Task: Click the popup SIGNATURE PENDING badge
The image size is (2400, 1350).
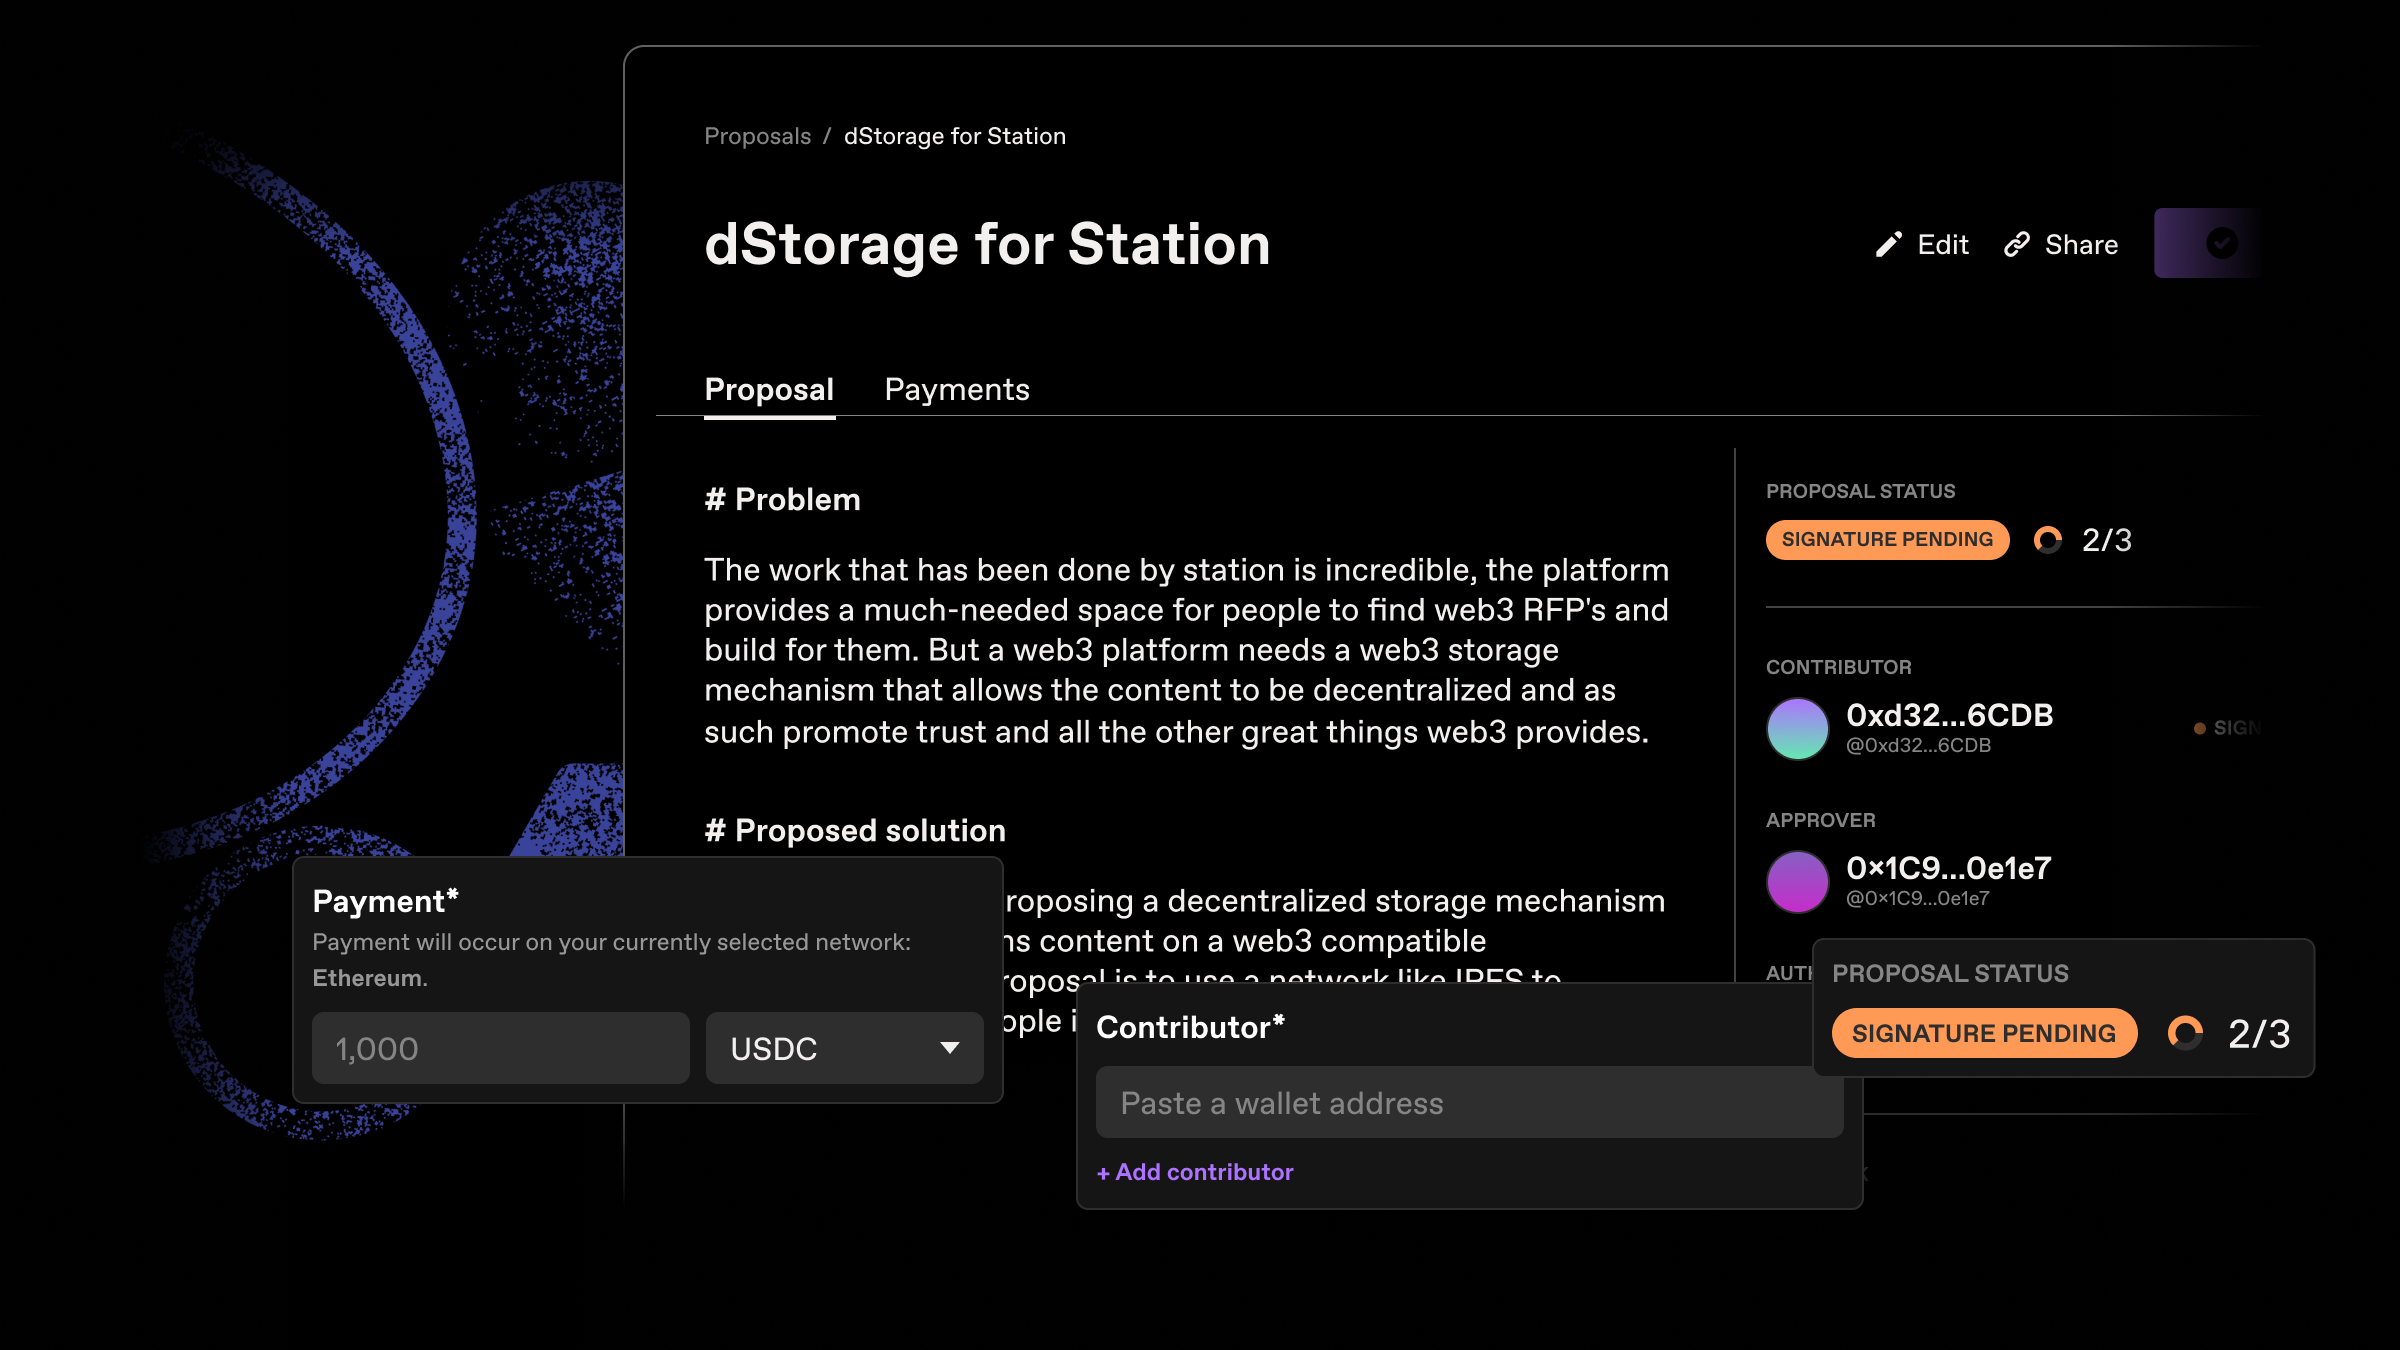Action: (1983, 1033)
